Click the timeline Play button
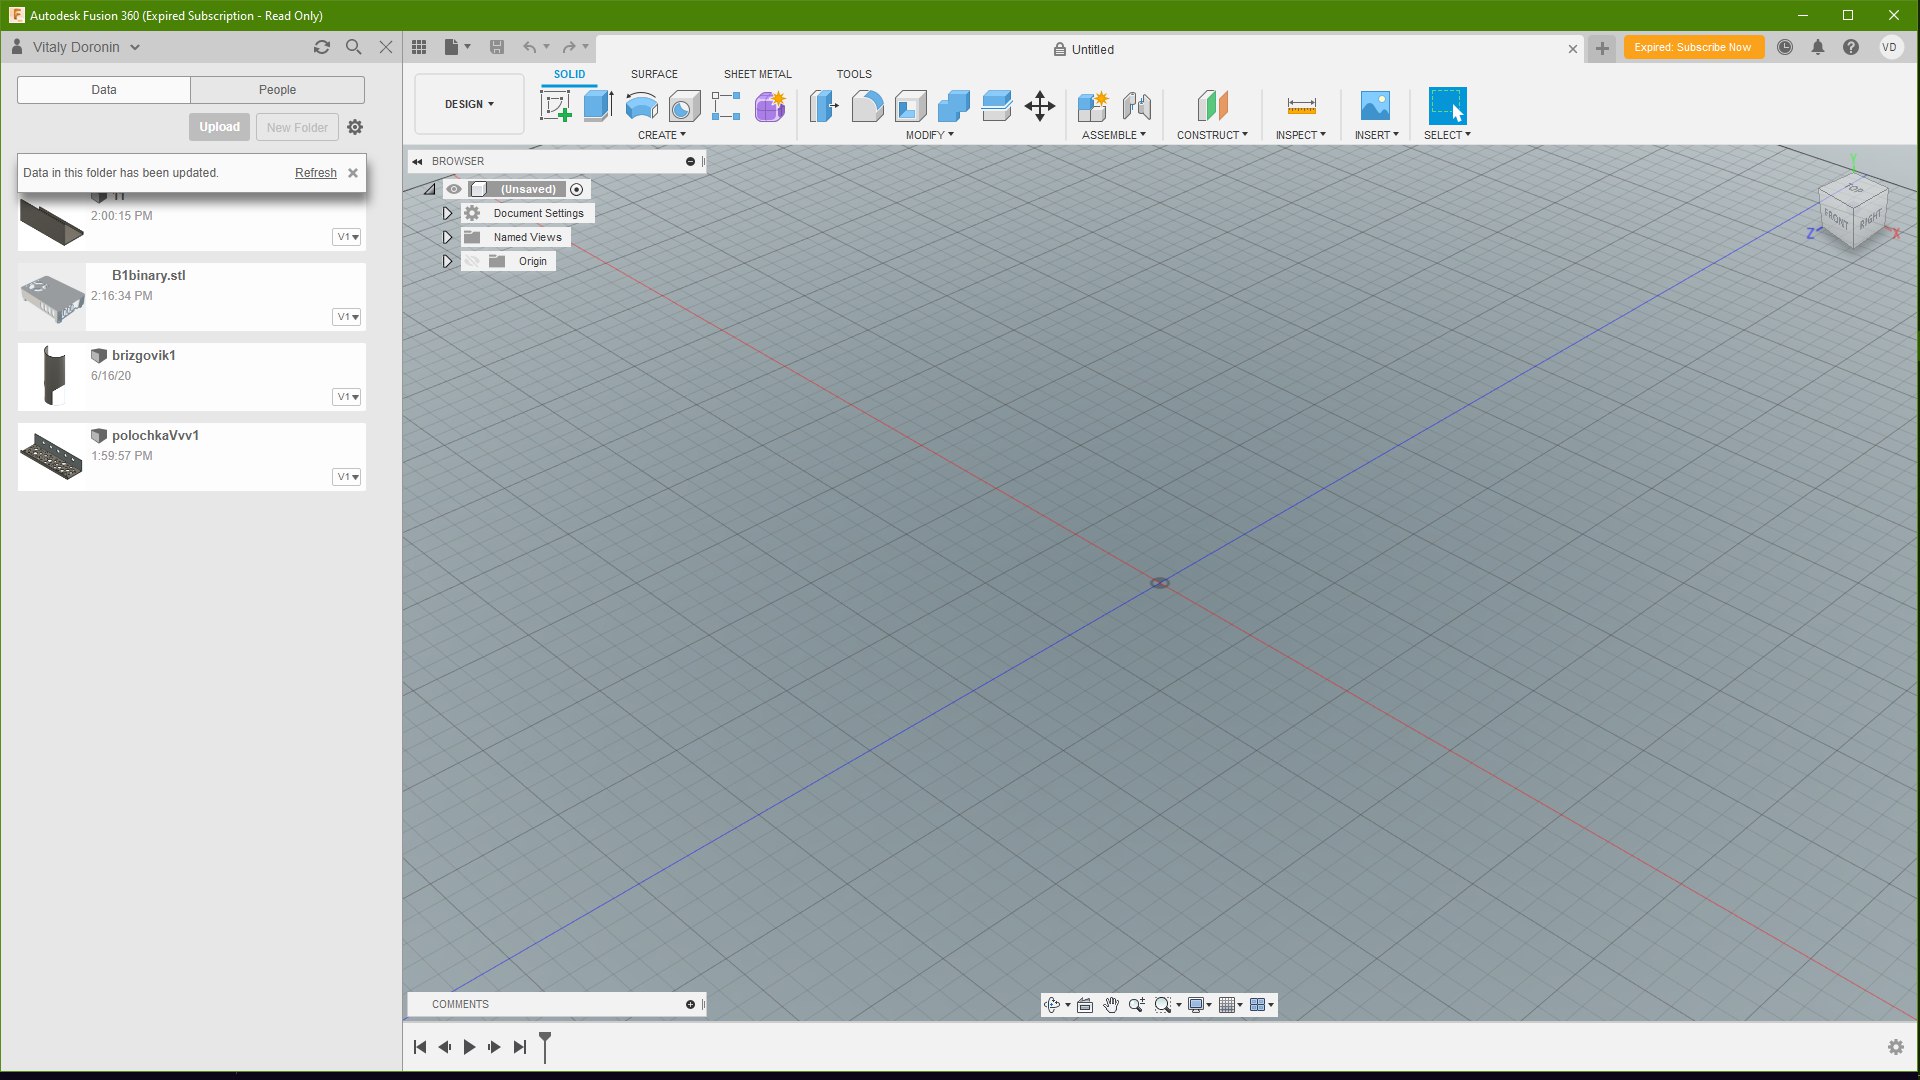The image size is (1920, 1080). [469, 1047]
